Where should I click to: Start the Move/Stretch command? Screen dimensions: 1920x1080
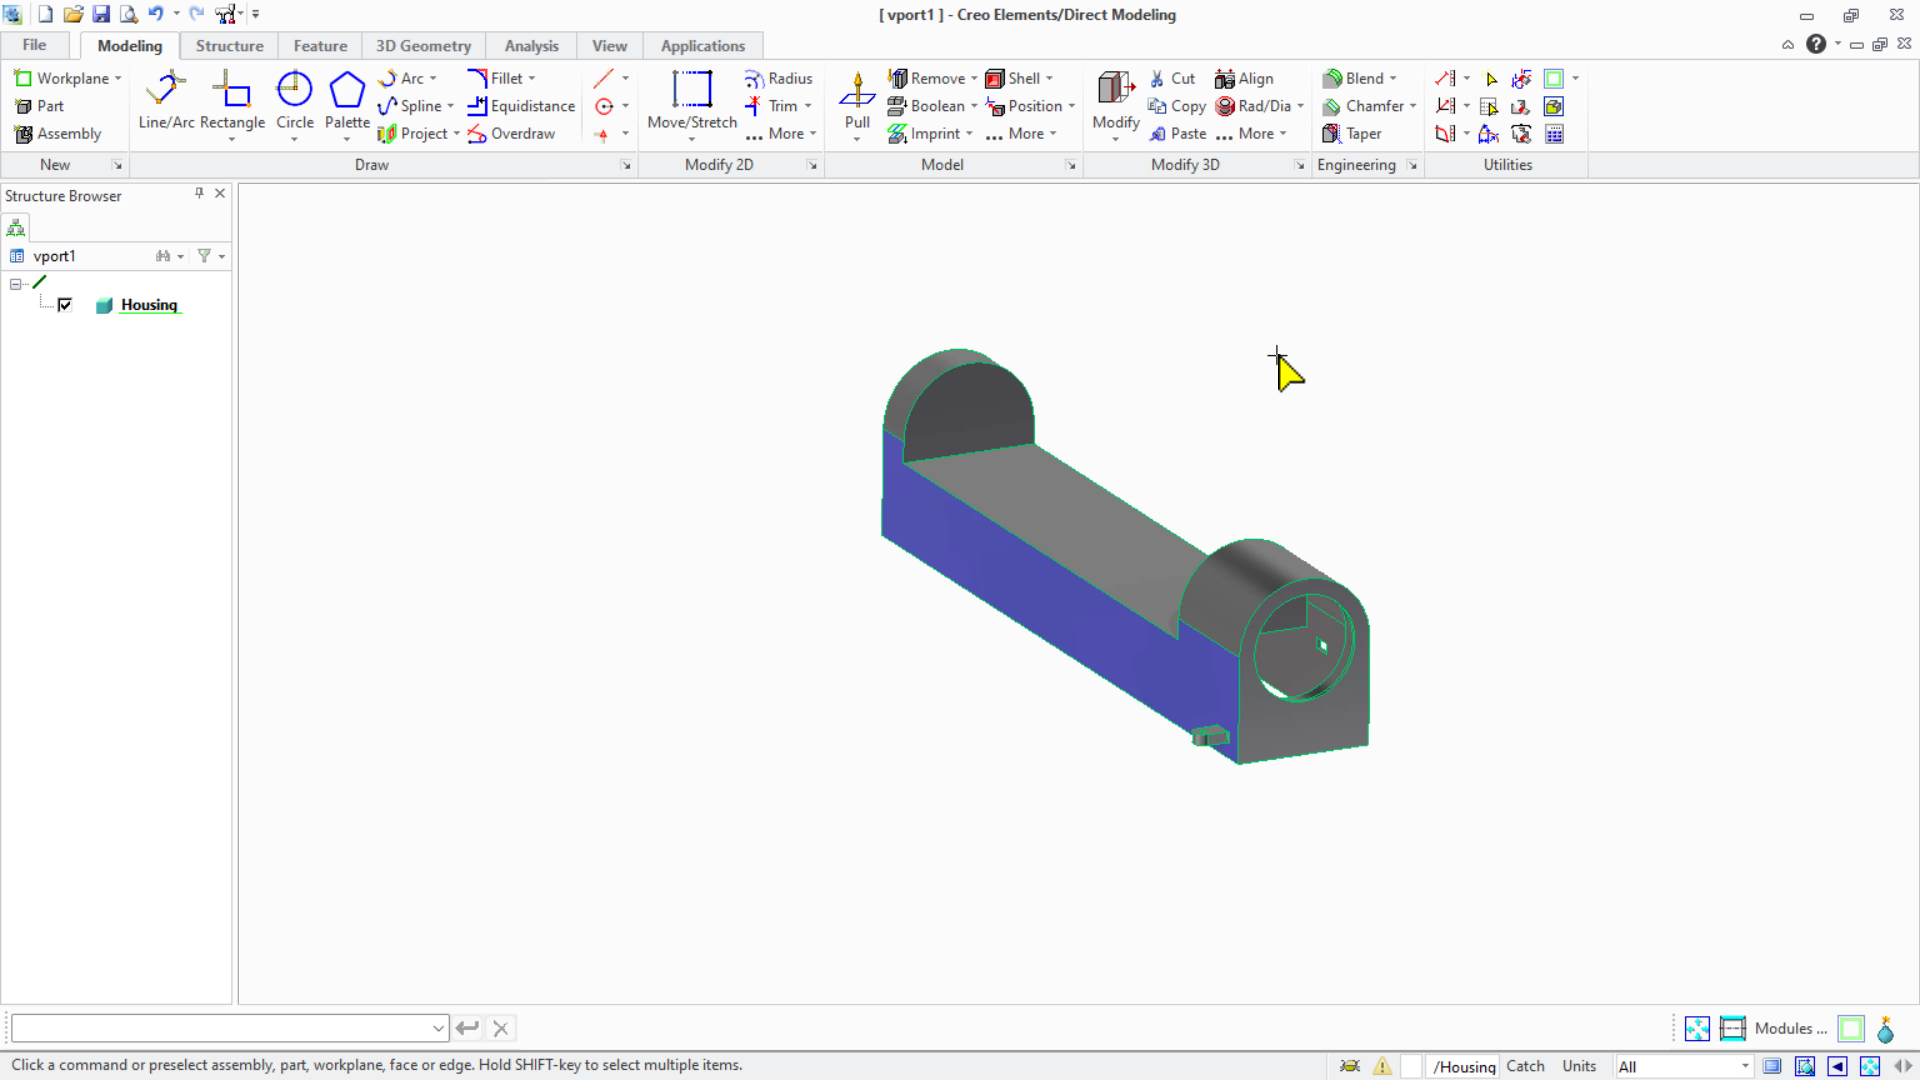click(x=692, y=100)
